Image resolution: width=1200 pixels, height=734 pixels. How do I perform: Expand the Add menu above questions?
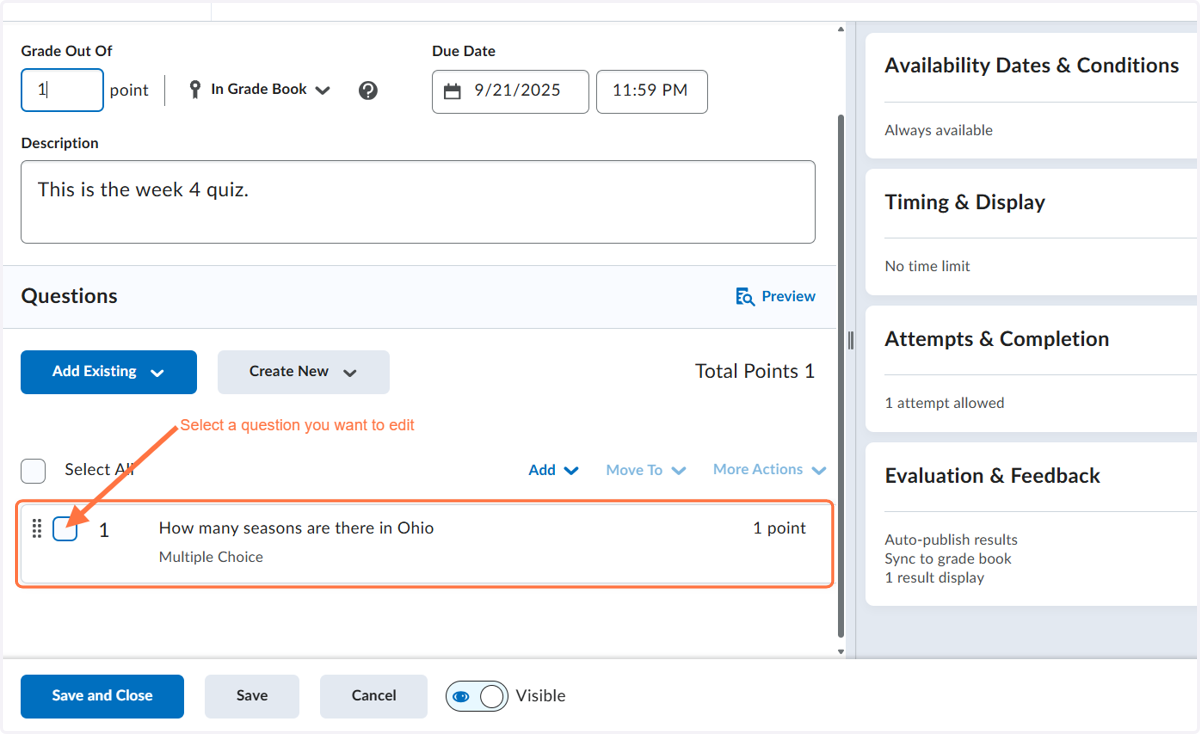click(554, 470)
